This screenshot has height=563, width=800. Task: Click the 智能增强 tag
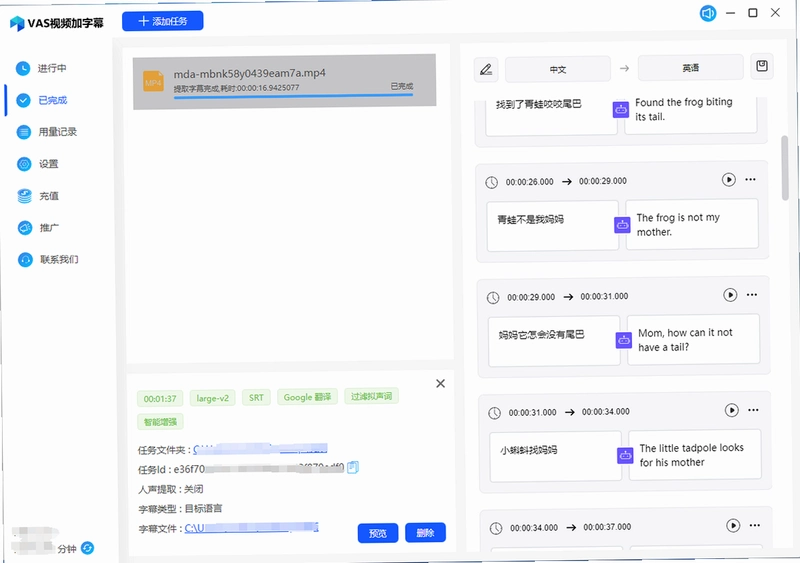[160, 422]
